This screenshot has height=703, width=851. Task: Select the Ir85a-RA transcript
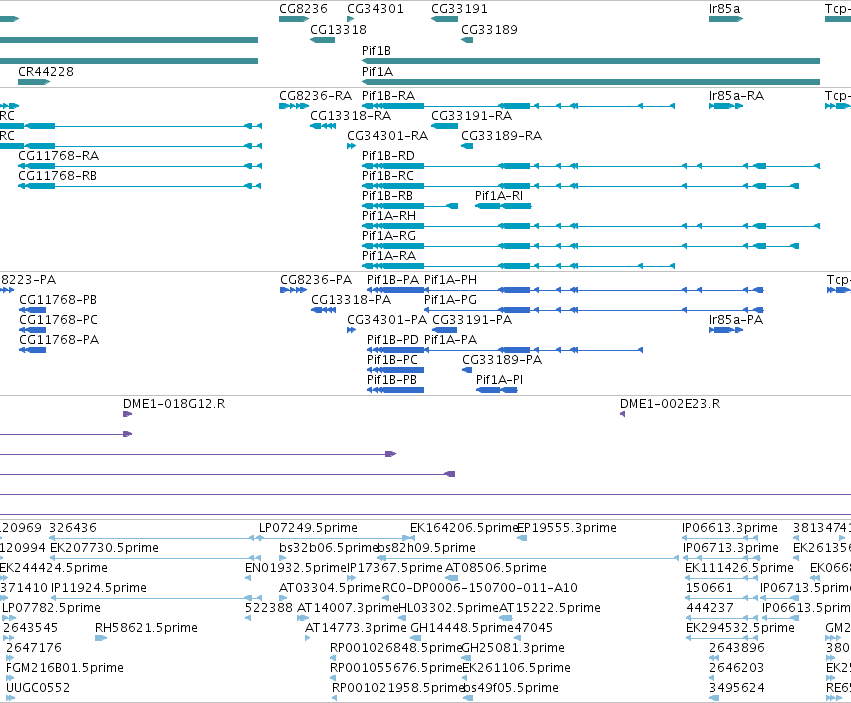[x=726, y=106]
